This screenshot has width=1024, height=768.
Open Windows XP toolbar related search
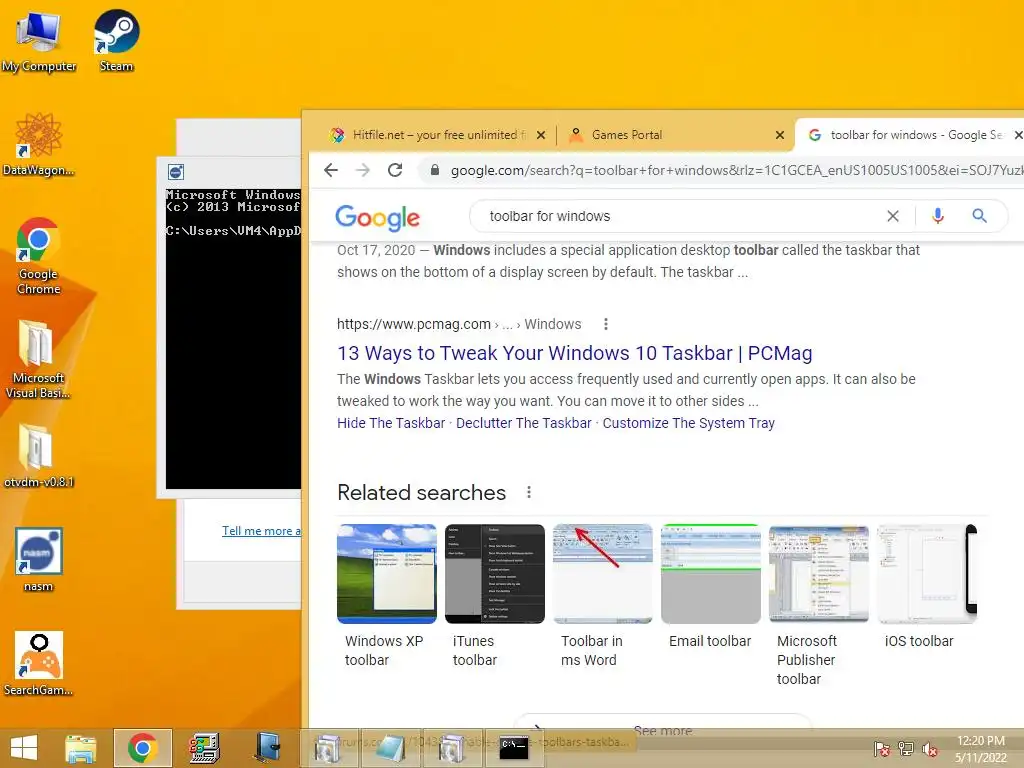[387, 595]
